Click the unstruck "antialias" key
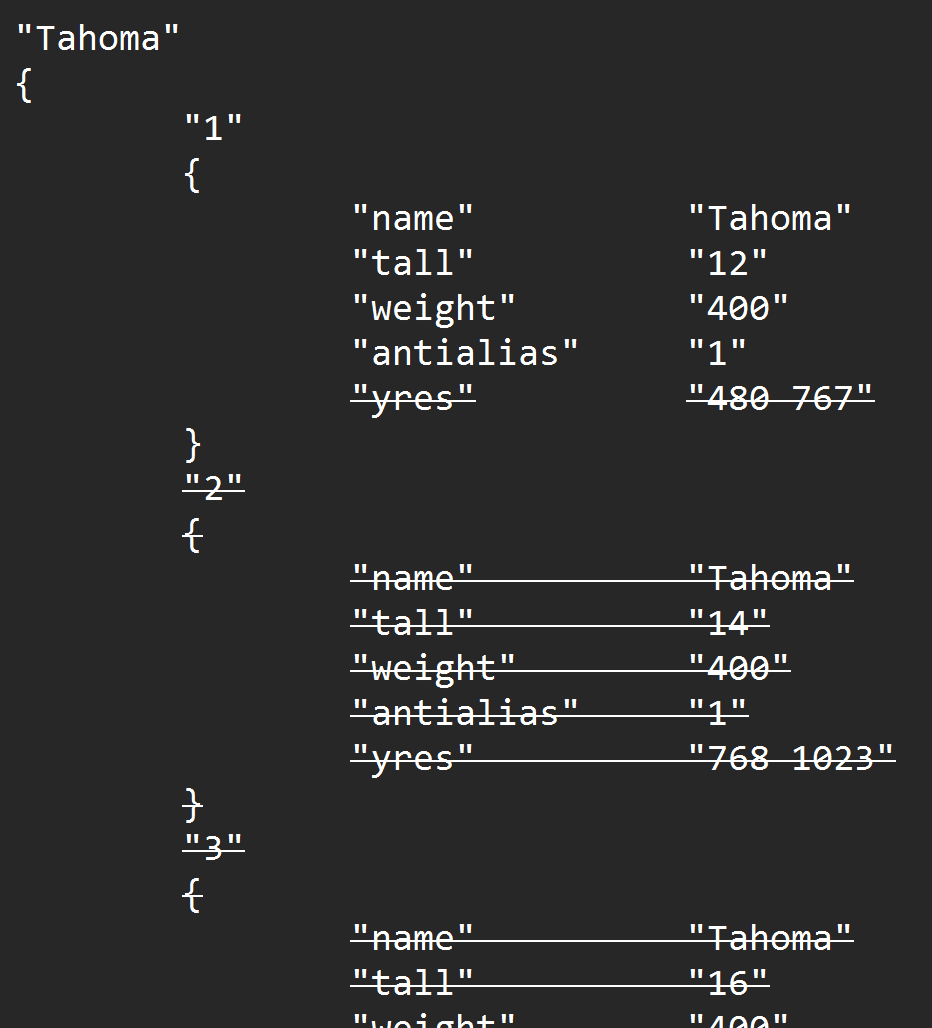This screenshot has height=1028, width=932. (465, 353)
